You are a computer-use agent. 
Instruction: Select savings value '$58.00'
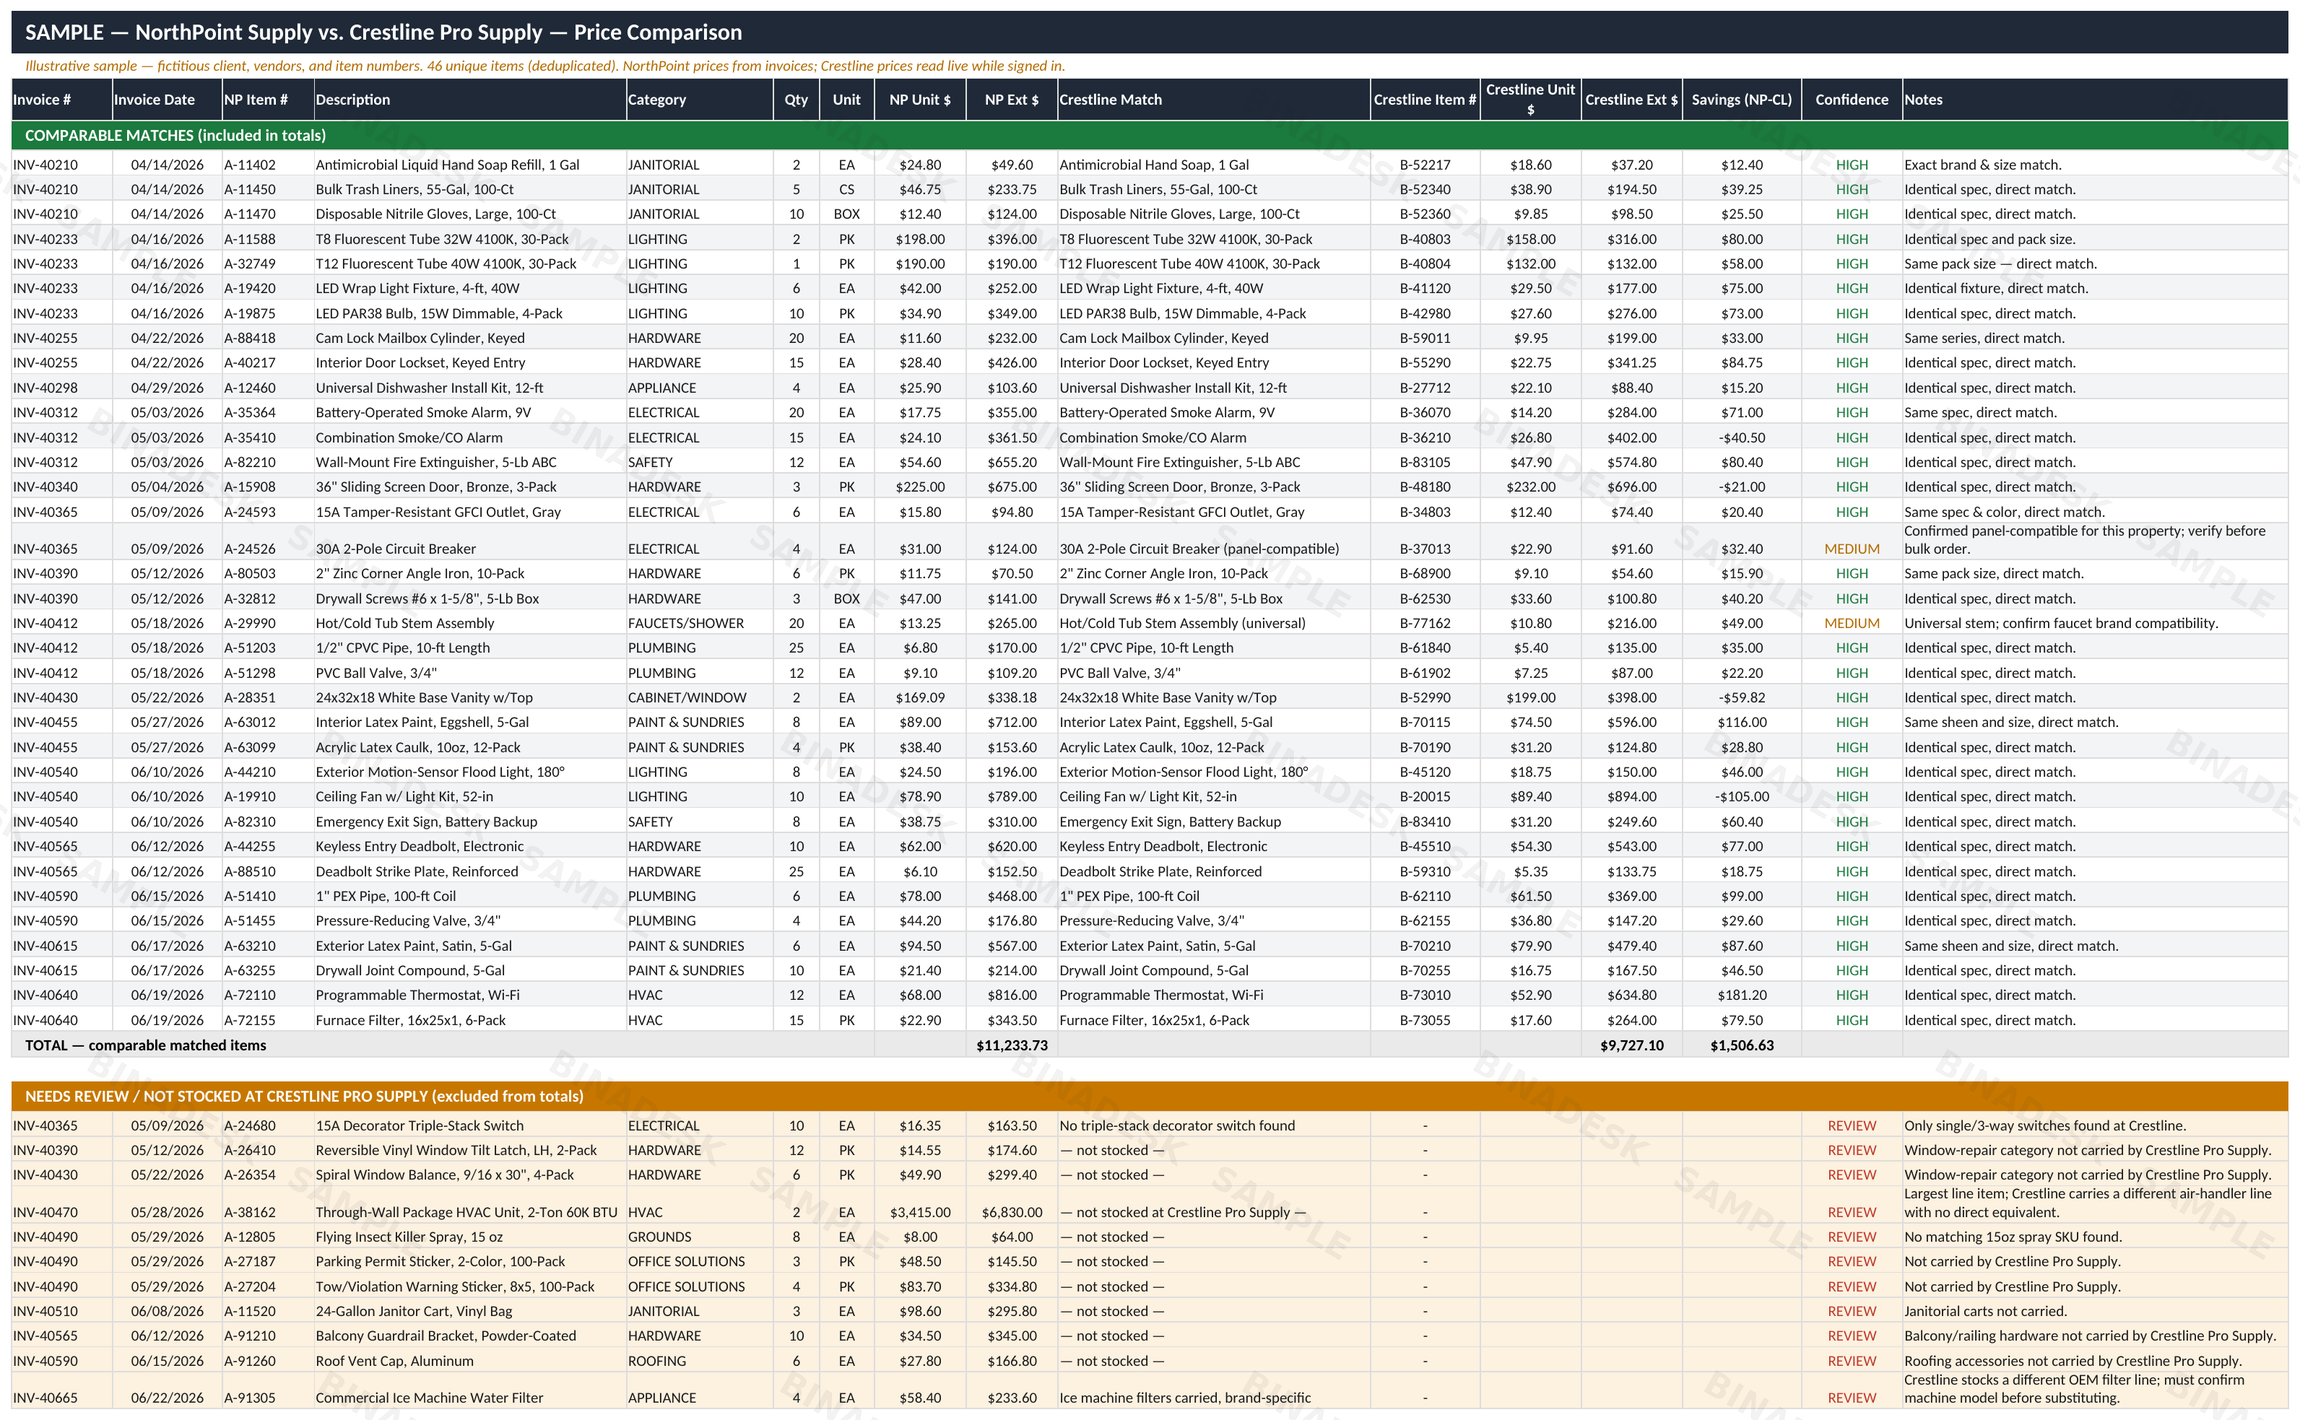1742,264
